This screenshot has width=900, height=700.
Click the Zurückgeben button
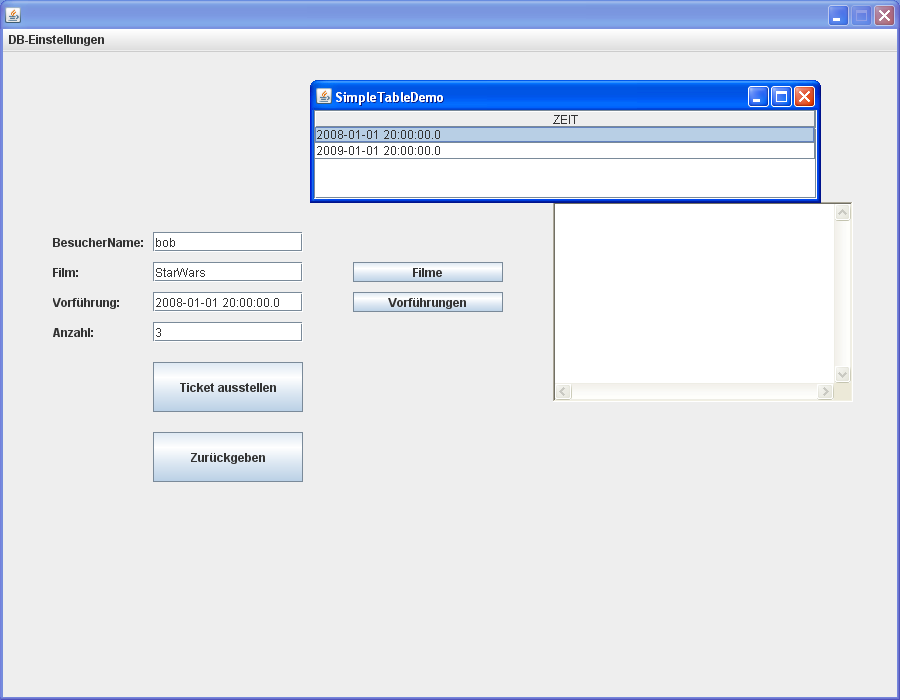(228, 457)
